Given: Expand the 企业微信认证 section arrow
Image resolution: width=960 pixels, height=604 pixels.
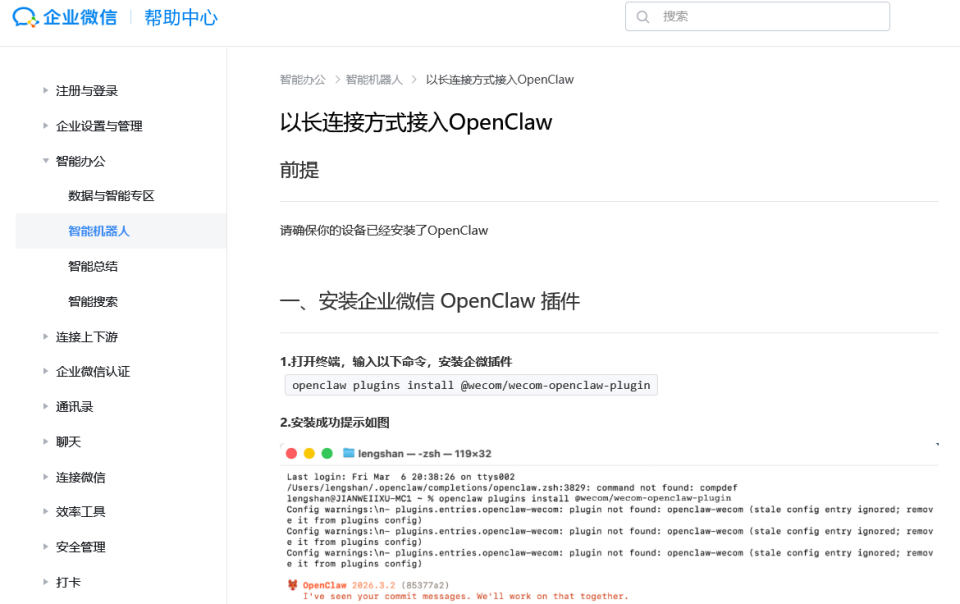Looking at the screenshot, I should [45, 371].
